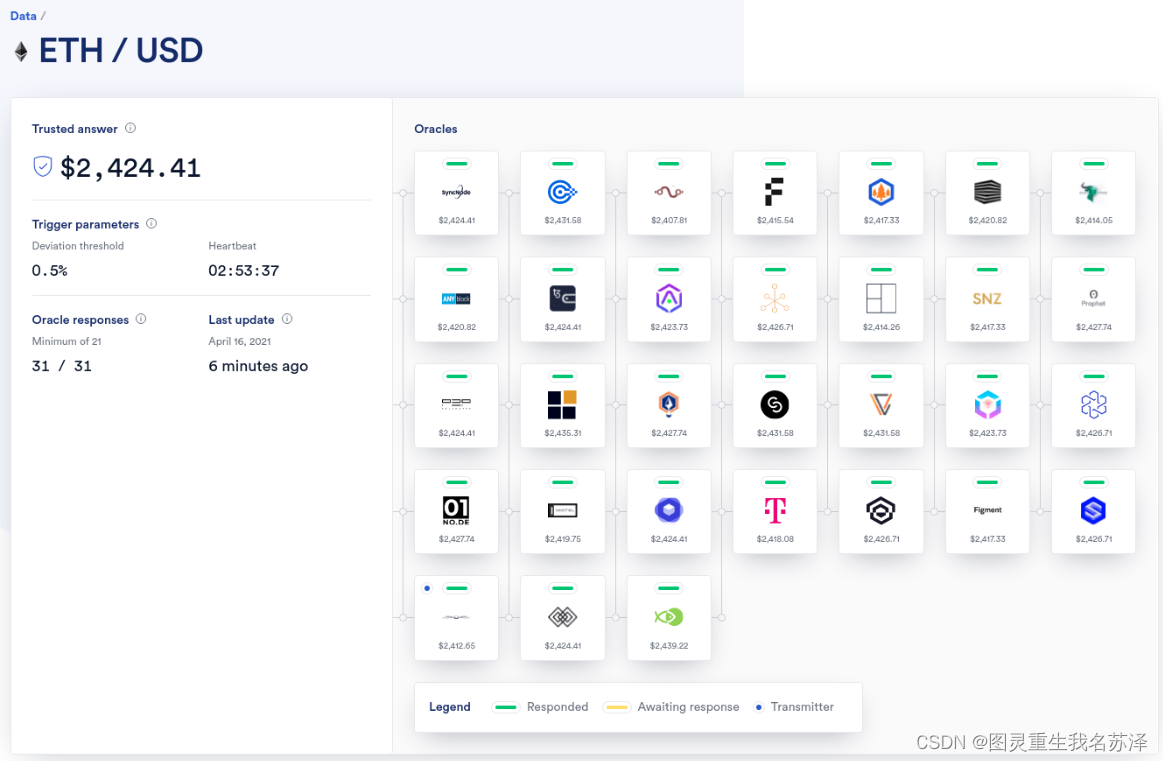Screen dimensions: 1163x761
Task: Click the Legend label
Action: pyautogui.click(x=449, y=707)
